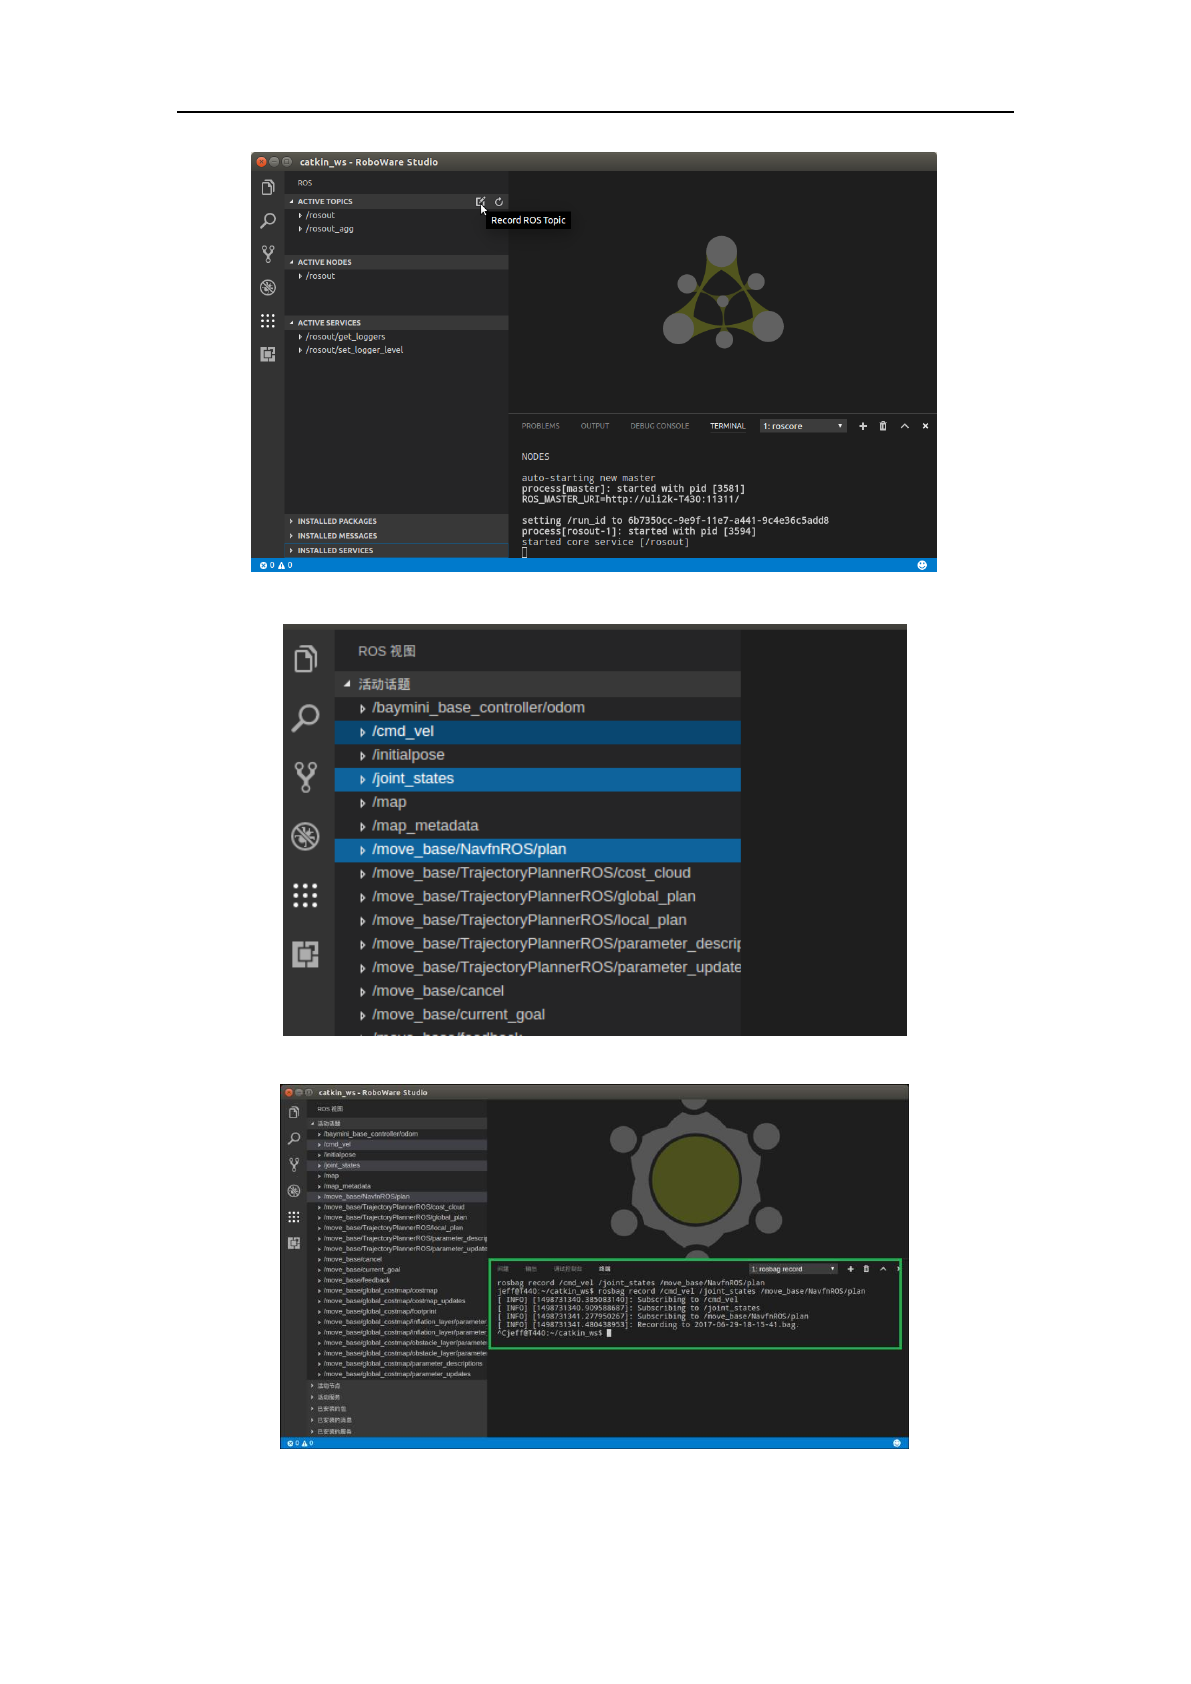Kill rosbag record terminal with trash icon

[866, 1269]
